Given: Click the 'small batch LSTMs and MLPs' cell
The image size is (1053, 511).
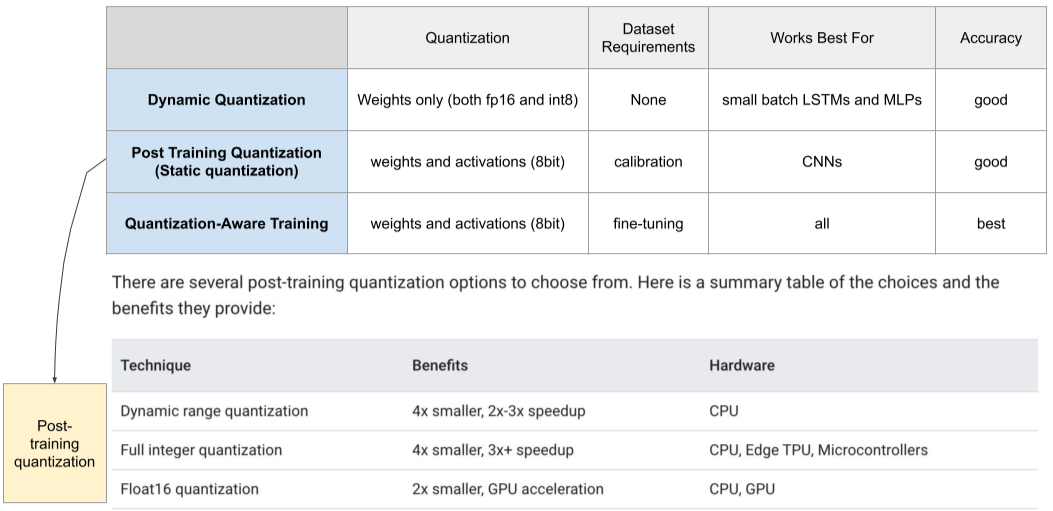Looking at the screenshot, I should [x=821, y=100].
